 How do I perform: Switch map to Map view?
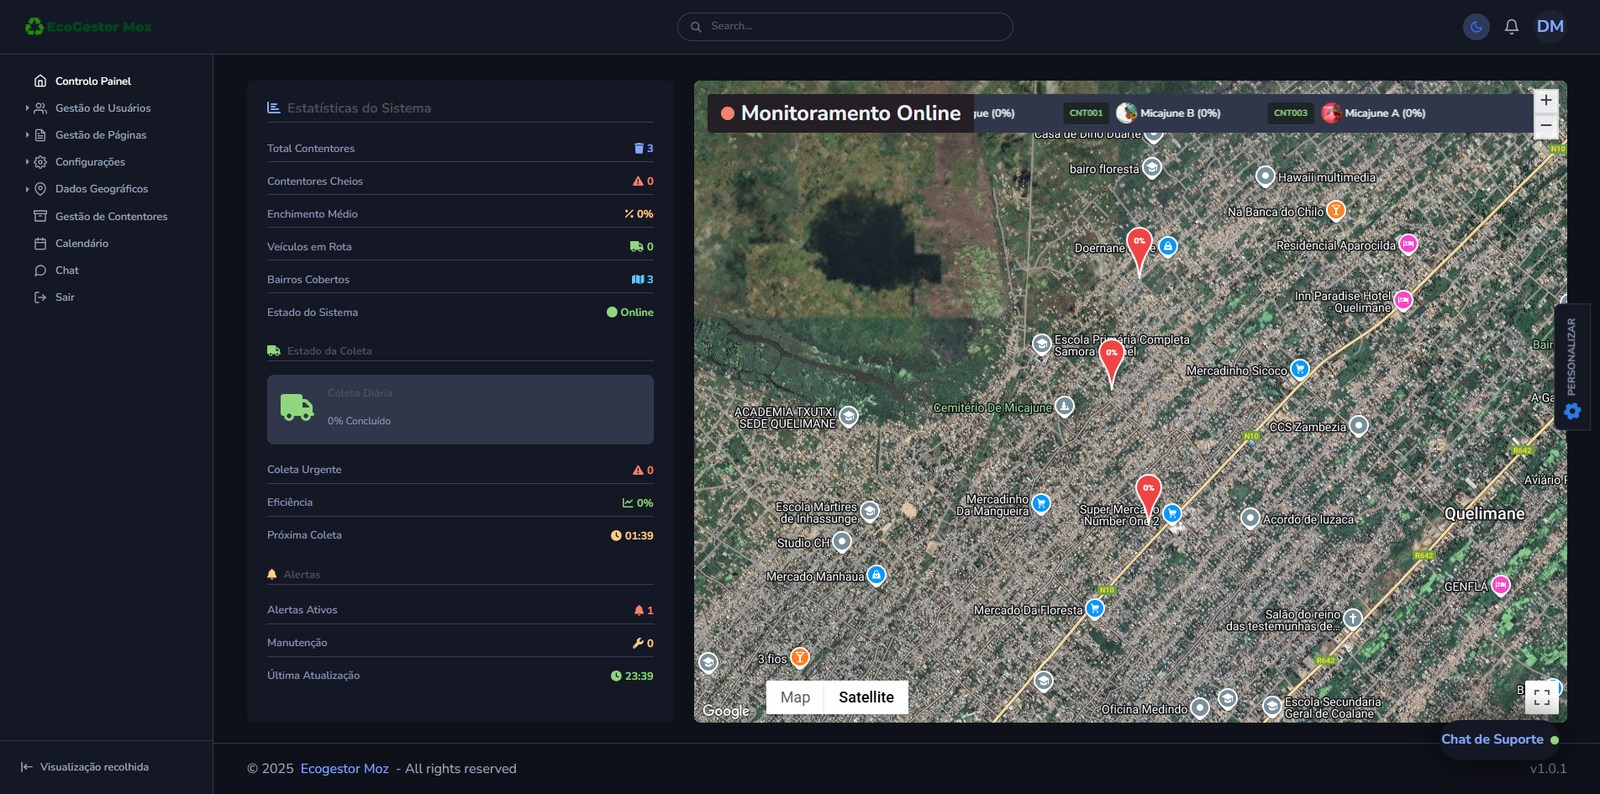[x=795, y=697]
